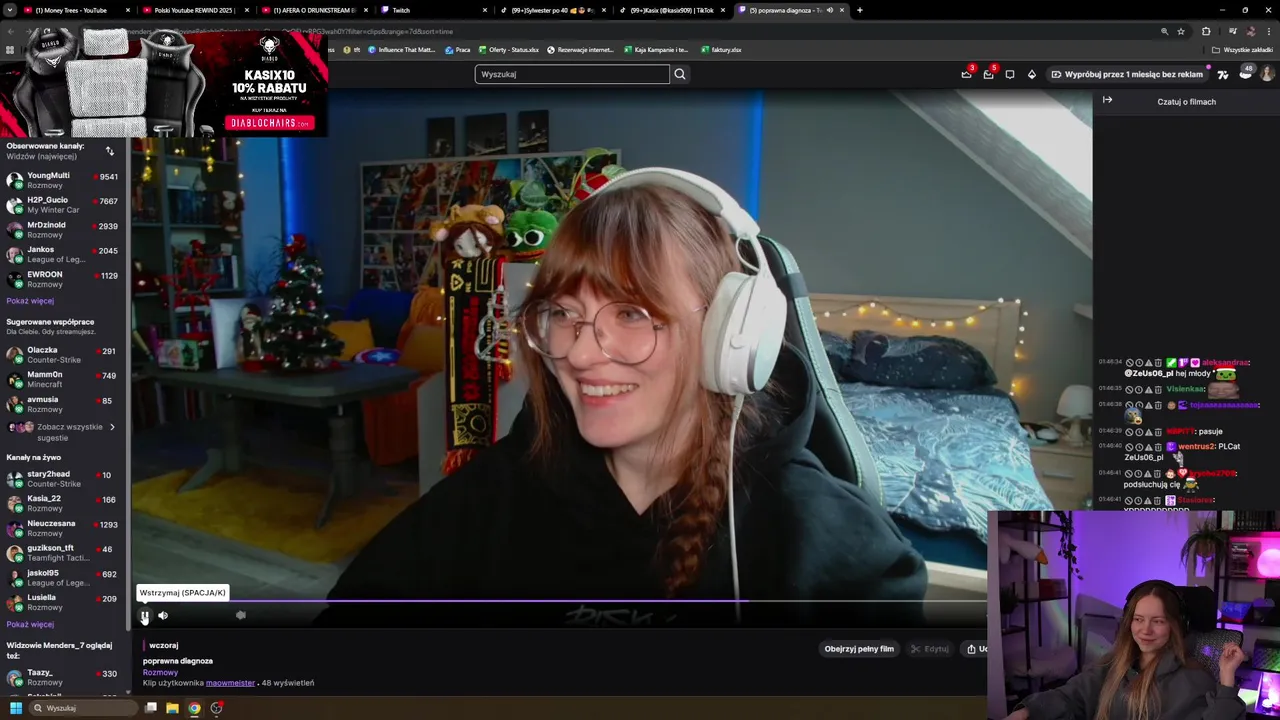The image size is (1280, 720).
Task: Click the Diablo Chairs KASIX10 banner
Action: coord(164,82)
